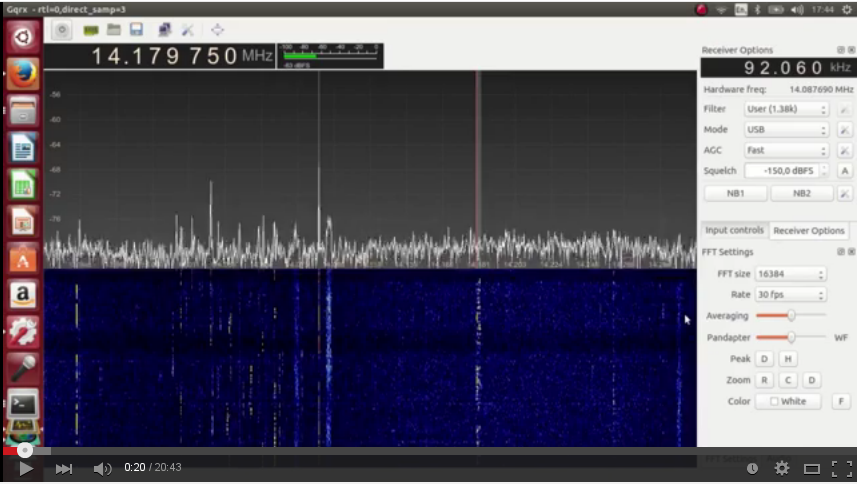Click the YouTube video play button
The image size is (857, 484).
coord(26,468)
